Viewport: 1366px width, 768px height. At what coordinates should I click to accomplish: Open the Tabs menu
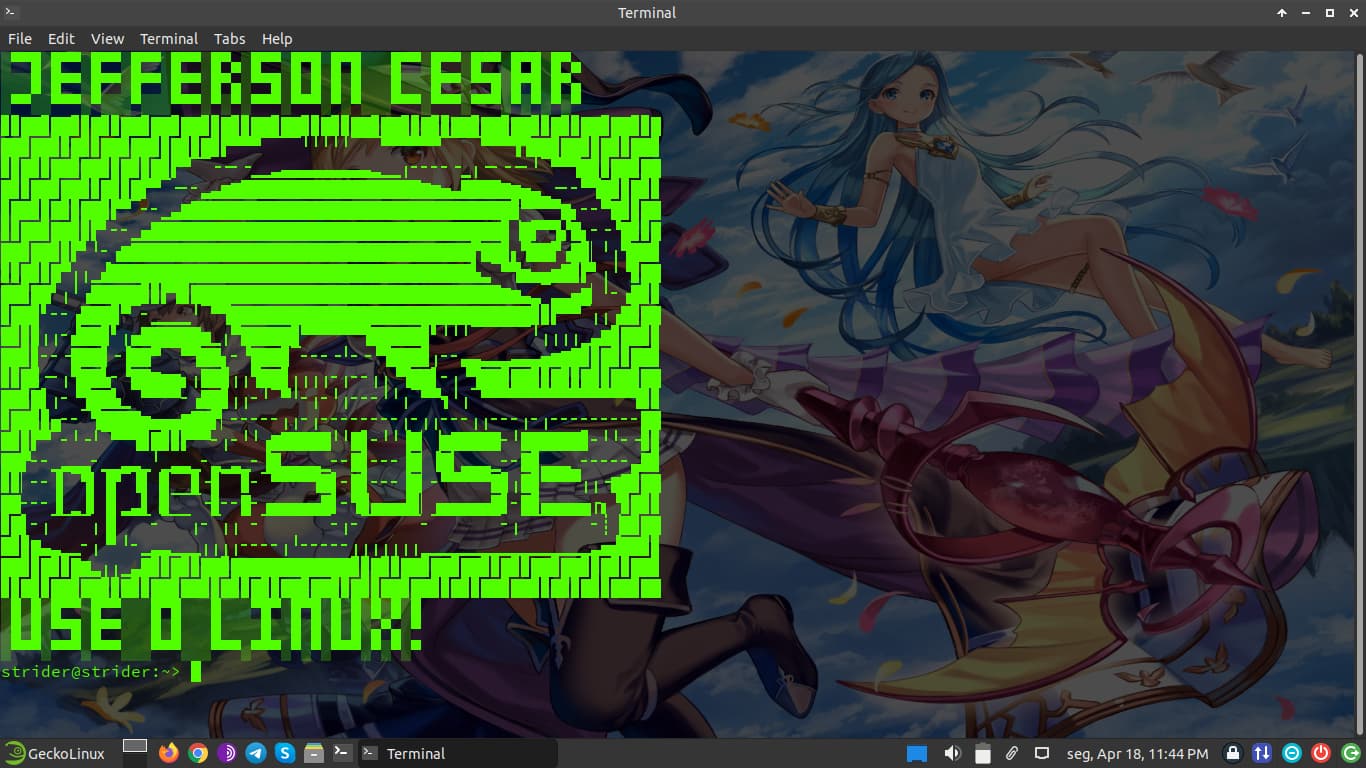pyautogui.click(x=229, y=39)
